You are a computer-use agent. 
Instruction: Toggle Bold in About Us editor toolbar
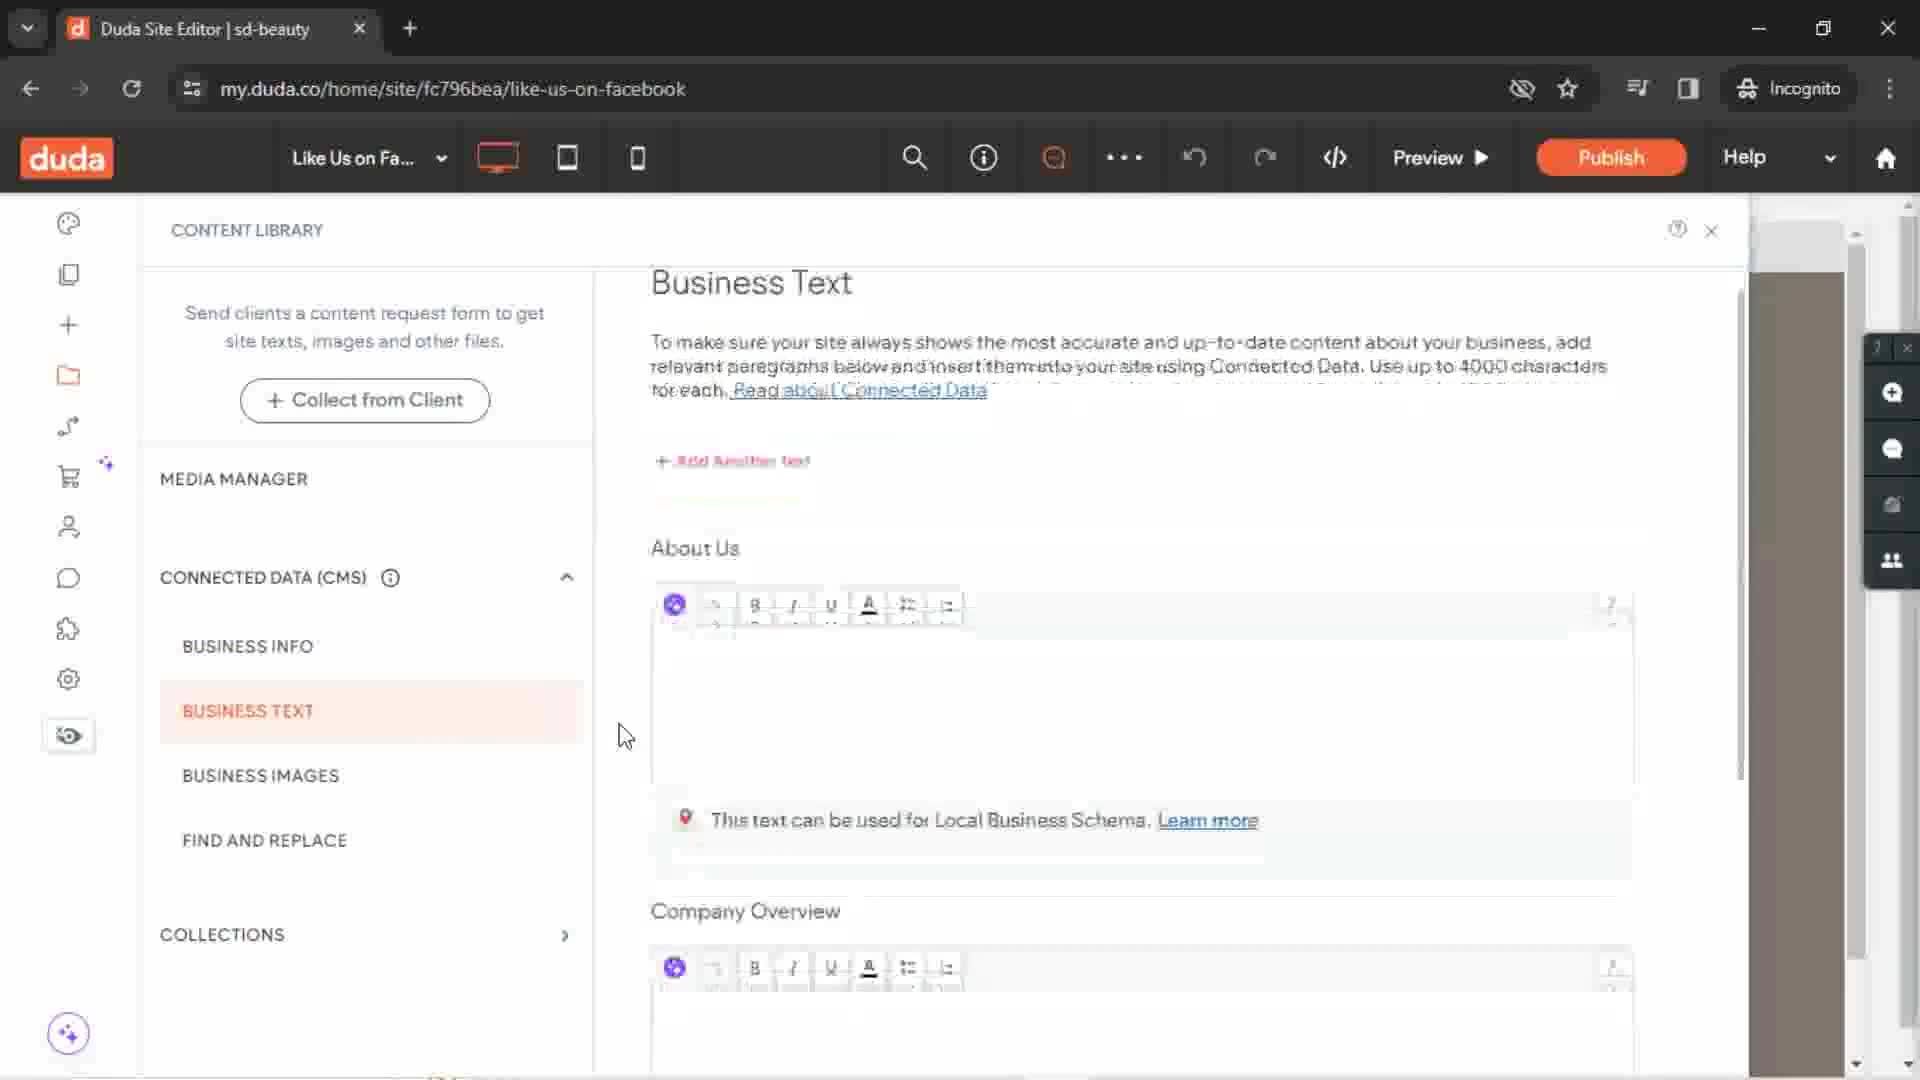coord(755,605)
